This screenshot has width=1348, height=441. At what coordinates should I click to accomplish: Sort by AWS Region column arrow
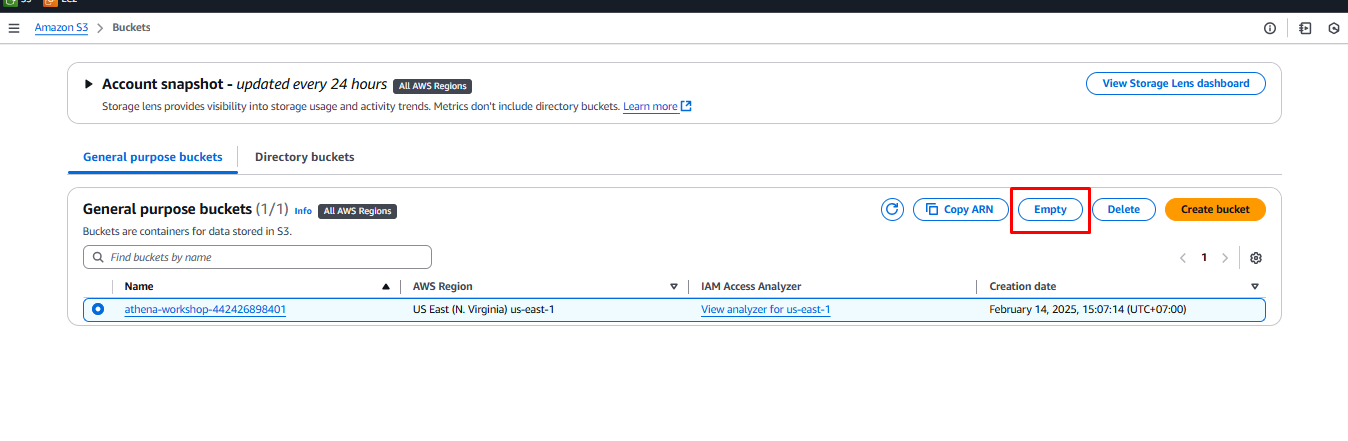pyautogui.click(x=674, y=287)
